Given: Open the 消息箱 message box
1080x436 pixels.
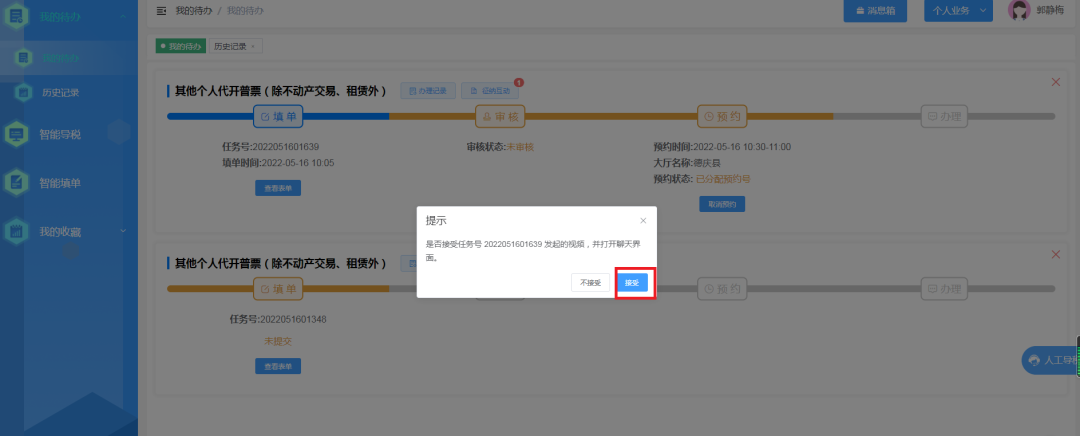Looking at the screenshot, I should click(875, 11).
